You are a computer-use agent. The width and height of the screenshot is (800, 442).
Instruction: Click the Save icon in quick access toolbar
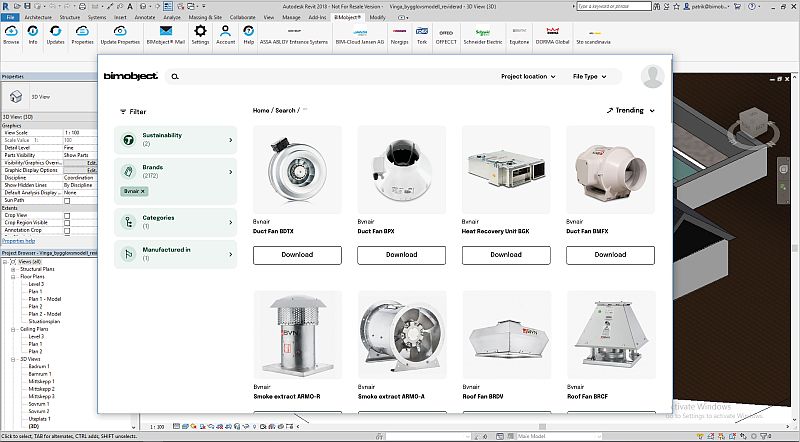tap(29, 6)
